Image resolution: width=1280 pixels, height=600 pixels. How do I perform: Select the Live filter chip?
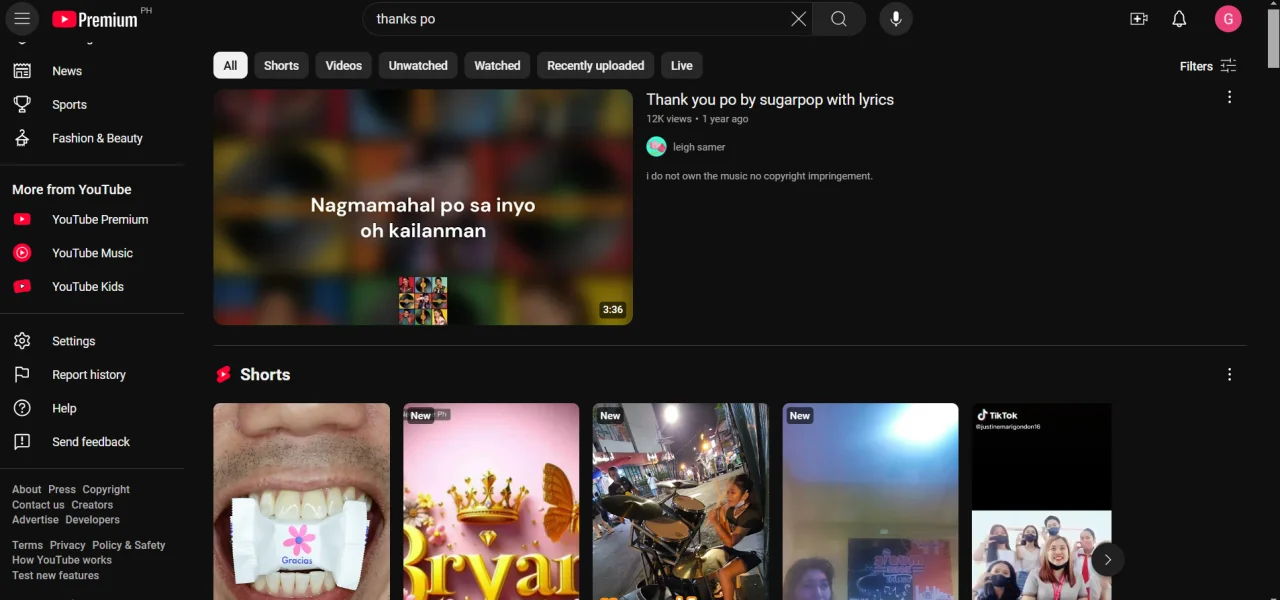click(x=682, y=66)
